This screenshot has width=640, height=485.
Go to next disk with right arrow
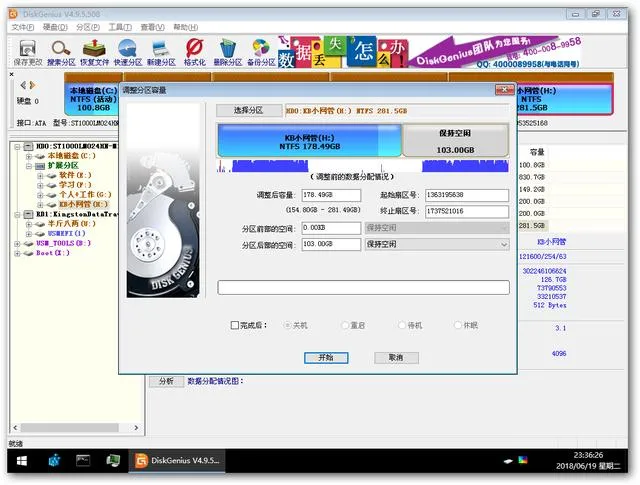(32, 85)
